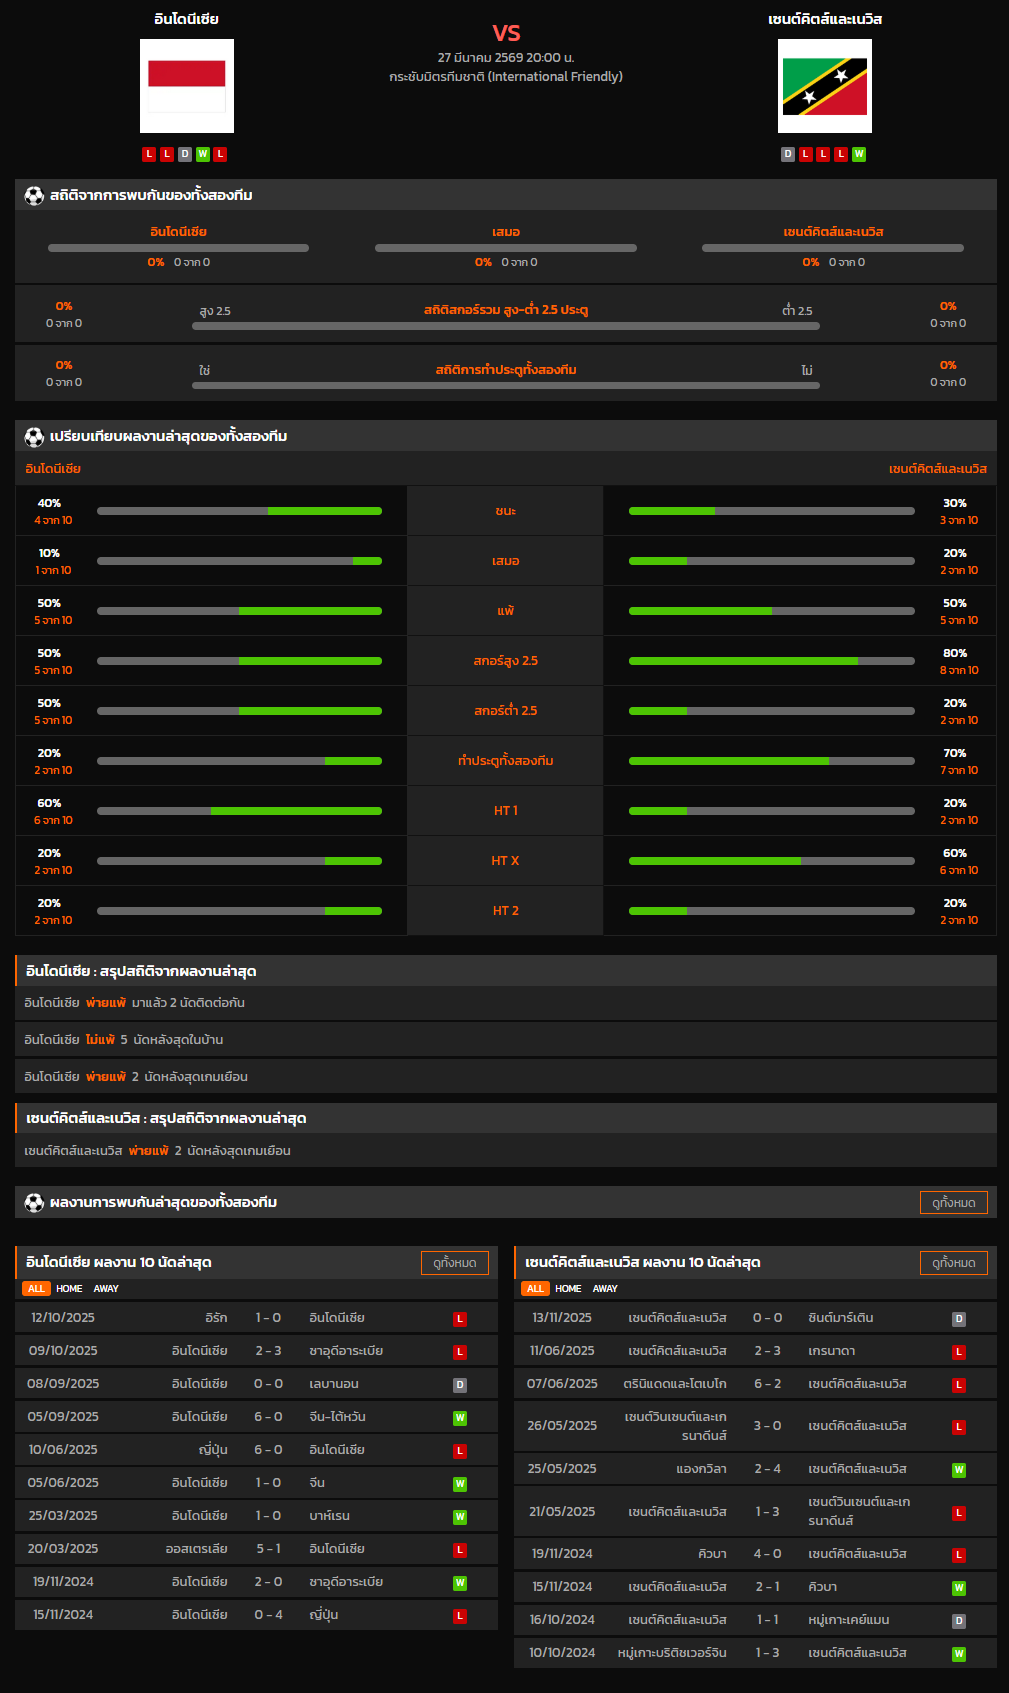Image resolution: width=1009 pixels, height=1693 pixels.
Task: Click green W badge under Indonesia flag
Action: 203,154
